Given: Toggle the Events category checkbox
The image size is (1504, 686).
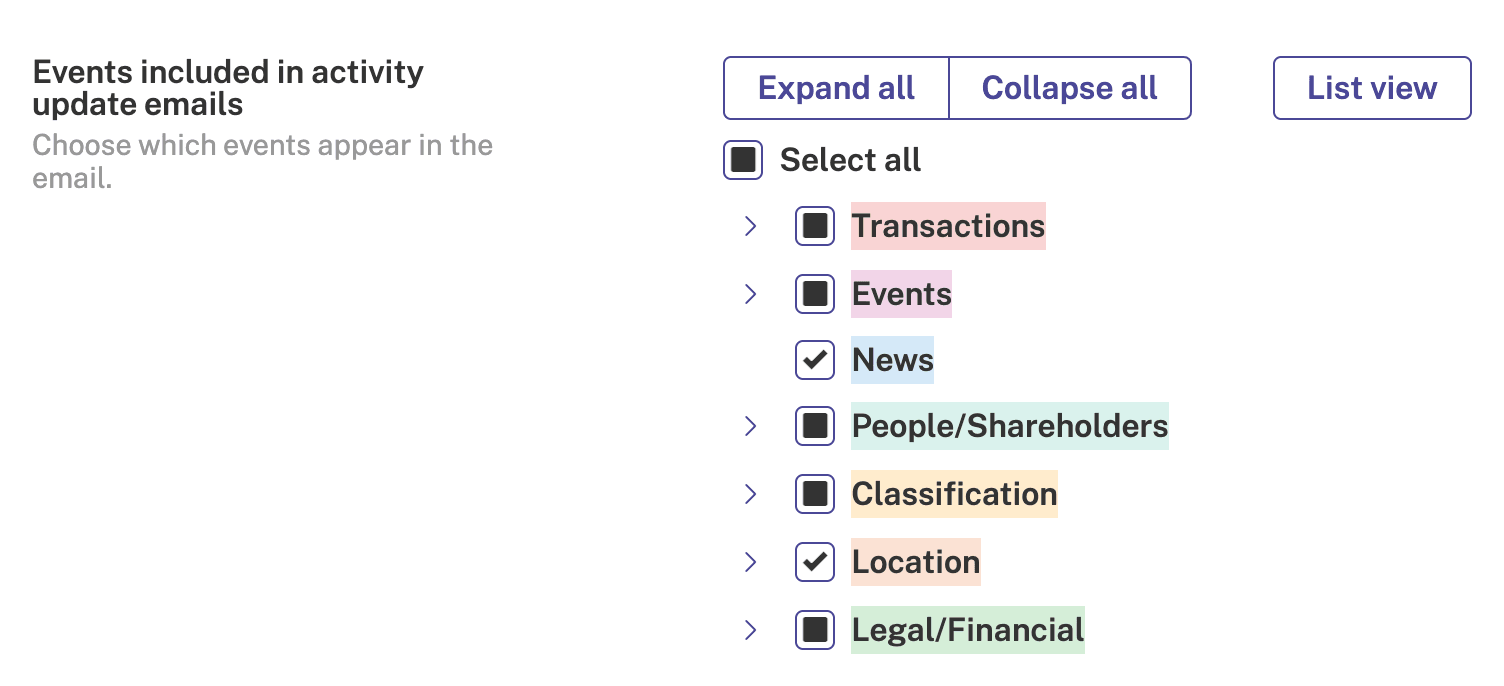Looking at the screenshot, I should (x=815, y=294).
